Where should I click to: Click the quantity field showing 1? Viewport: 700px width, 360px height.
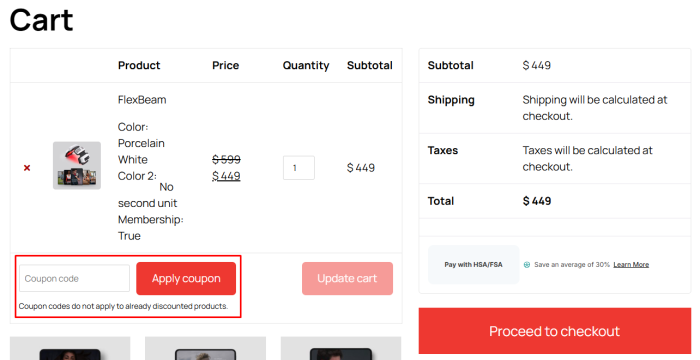click(x=299, y=168)
